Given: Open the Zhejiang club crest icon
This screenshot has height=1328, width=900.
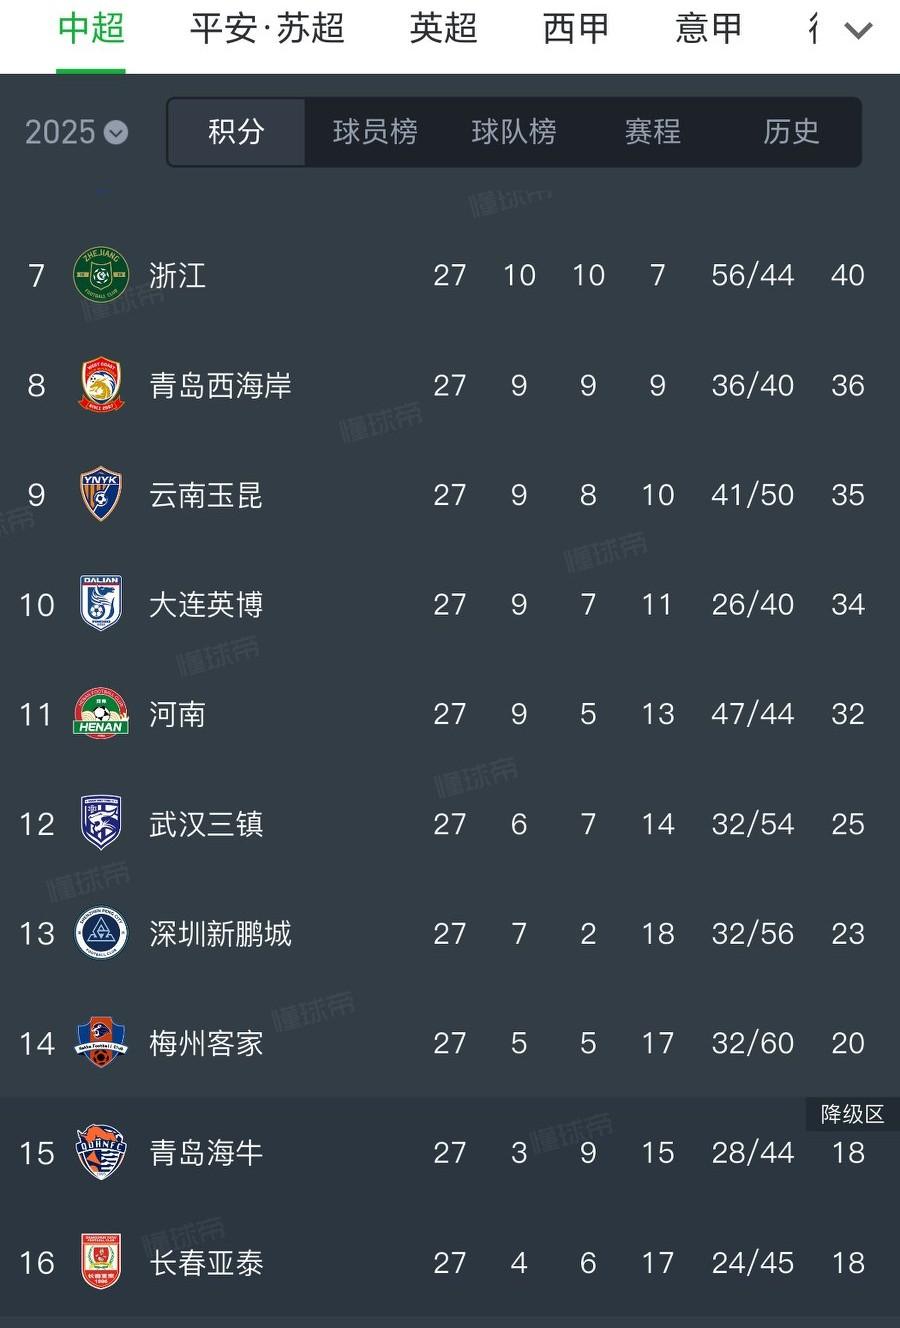Looking at the screenshot, I should [x=101, y=275].
